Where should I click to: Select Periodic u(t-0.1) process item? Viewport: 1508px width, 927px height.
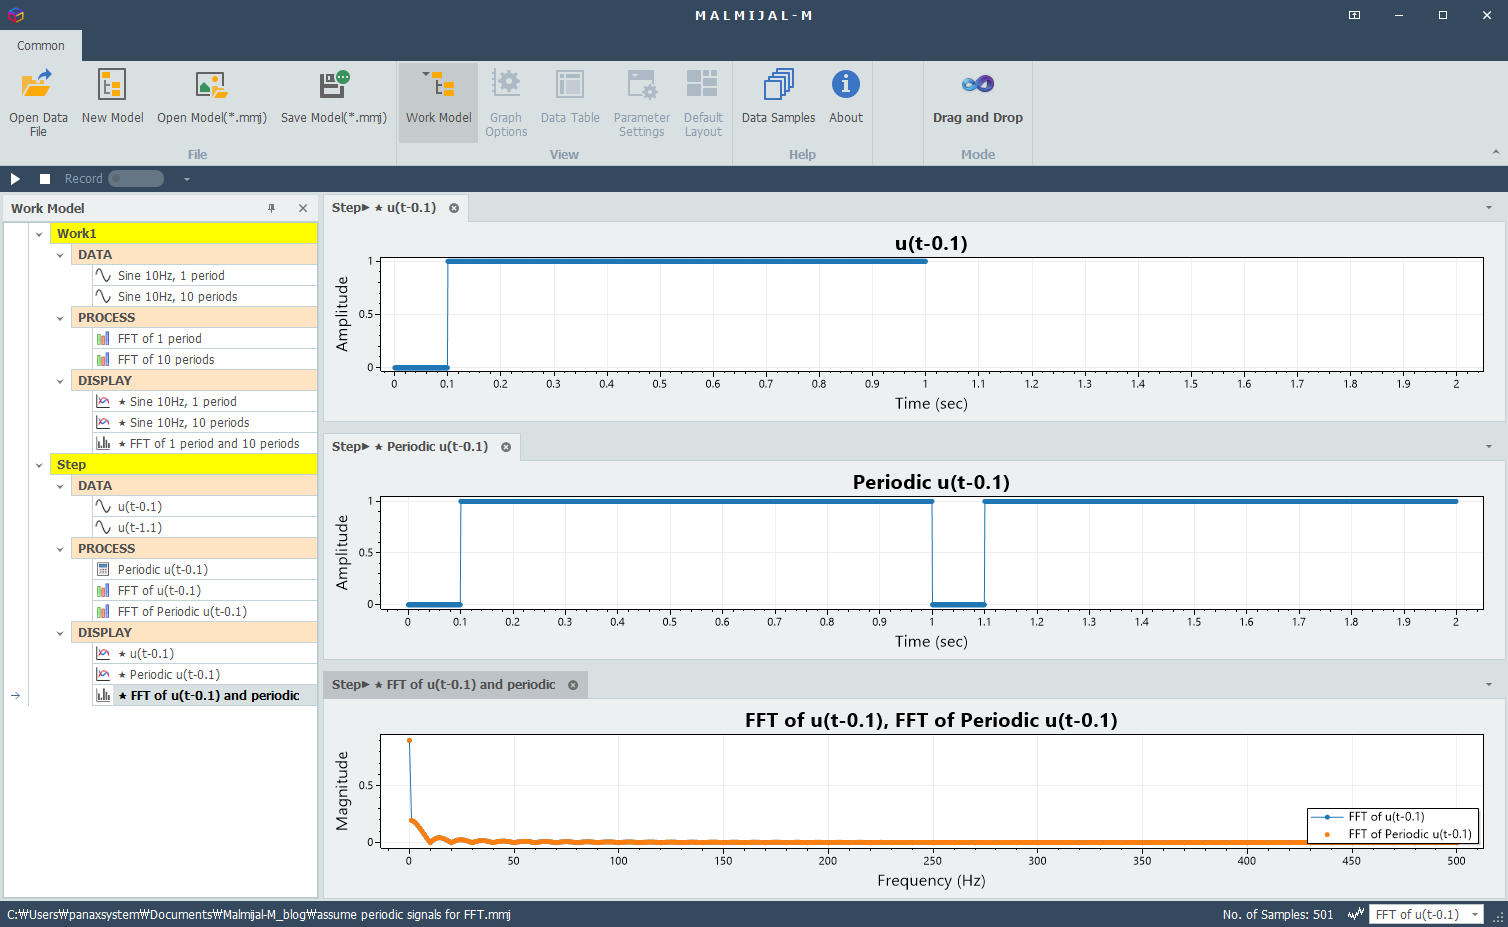[204, 570]
